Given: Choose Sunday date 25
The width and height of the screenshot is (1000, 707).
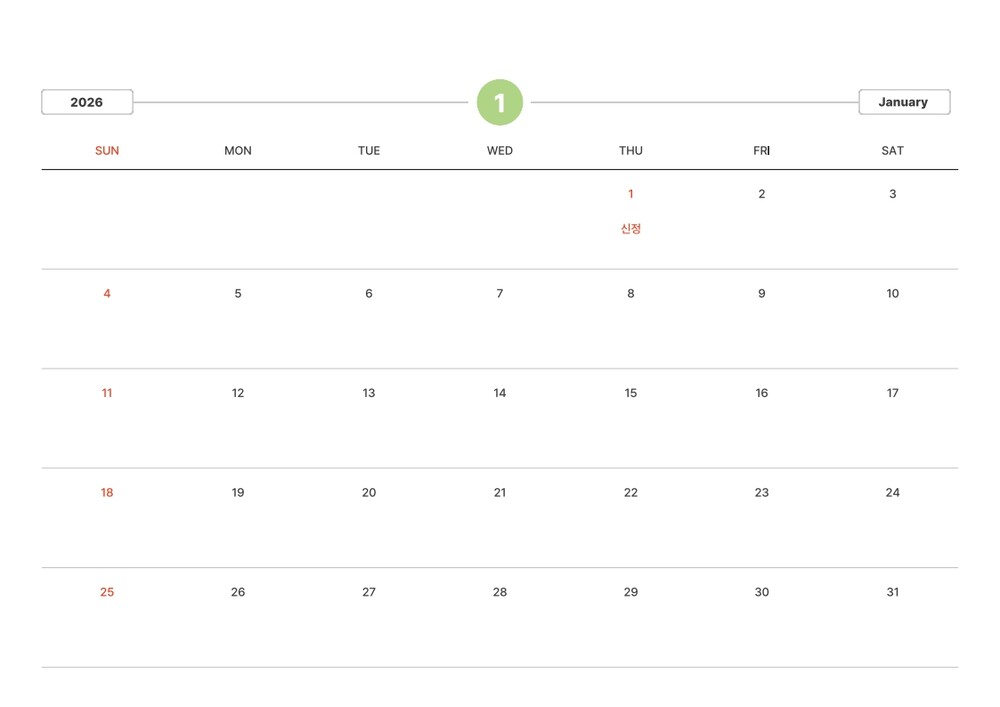Looking at the screenshot, I should [107, 592].
